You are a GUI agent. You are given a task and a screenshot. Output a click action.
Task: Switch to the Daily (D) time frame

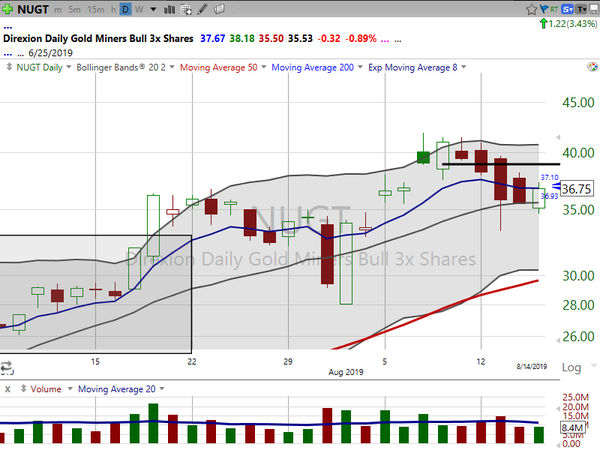pos(125,9)
